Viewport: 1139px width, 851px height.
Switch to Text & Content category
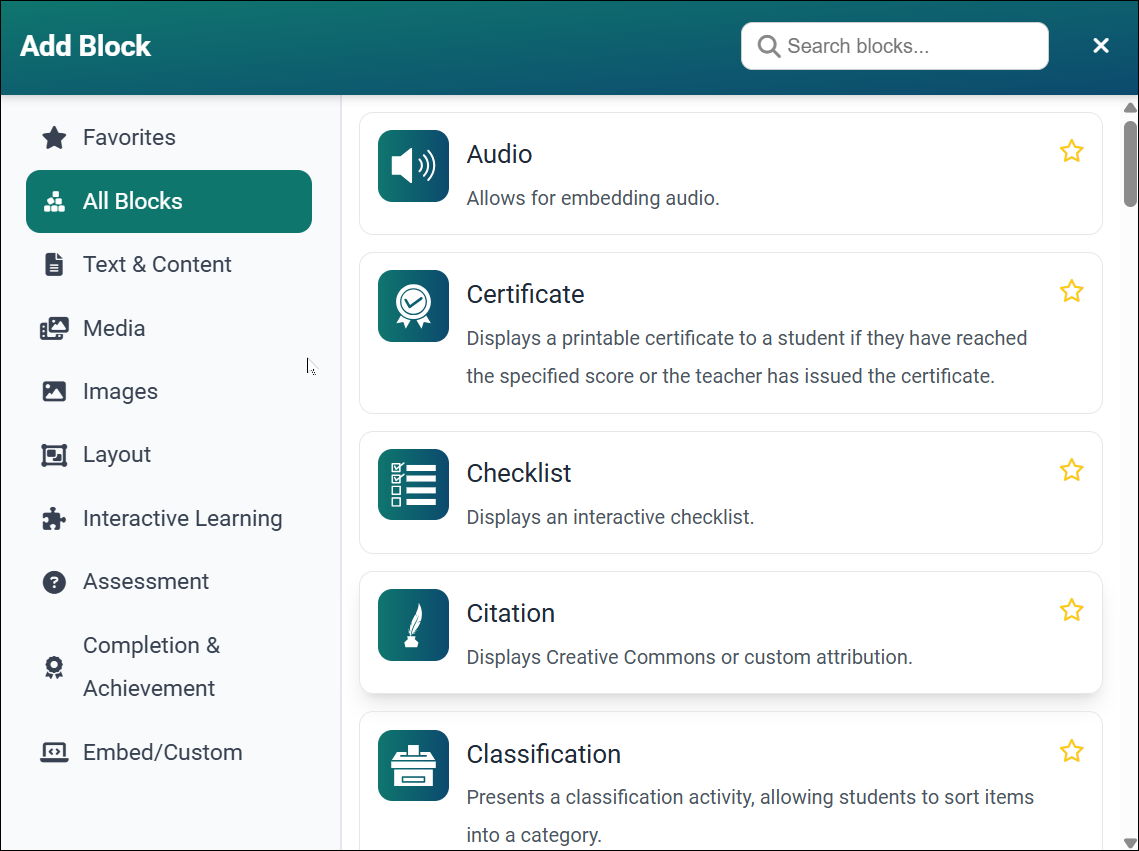tap(169, 264)
